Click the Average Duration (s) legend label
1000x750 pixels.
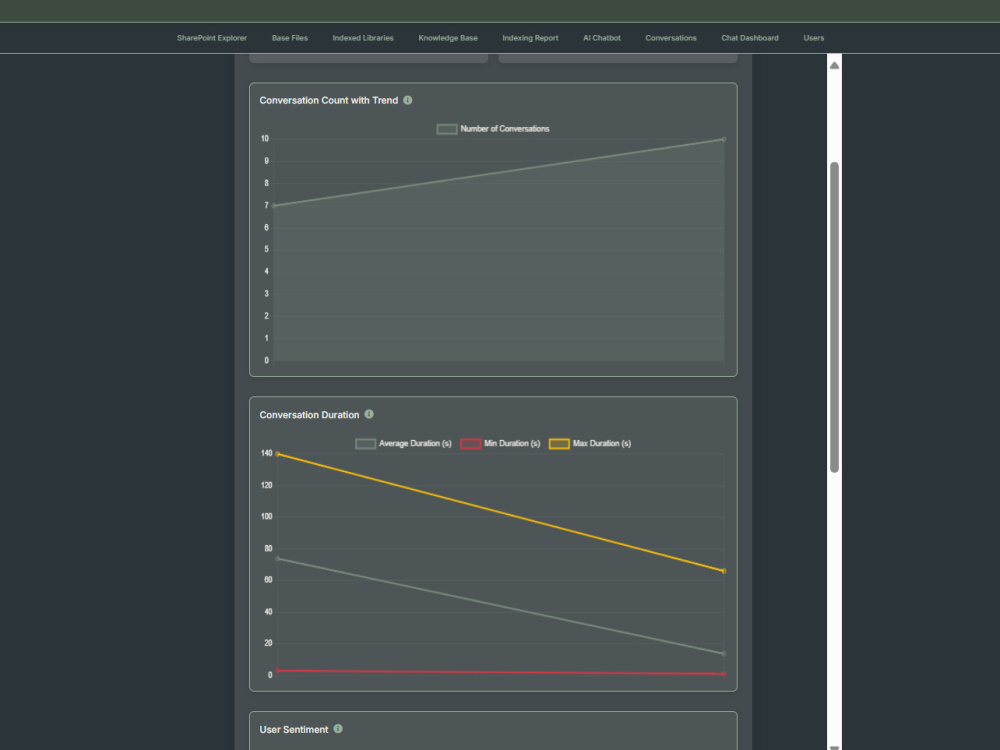point(415,443)
